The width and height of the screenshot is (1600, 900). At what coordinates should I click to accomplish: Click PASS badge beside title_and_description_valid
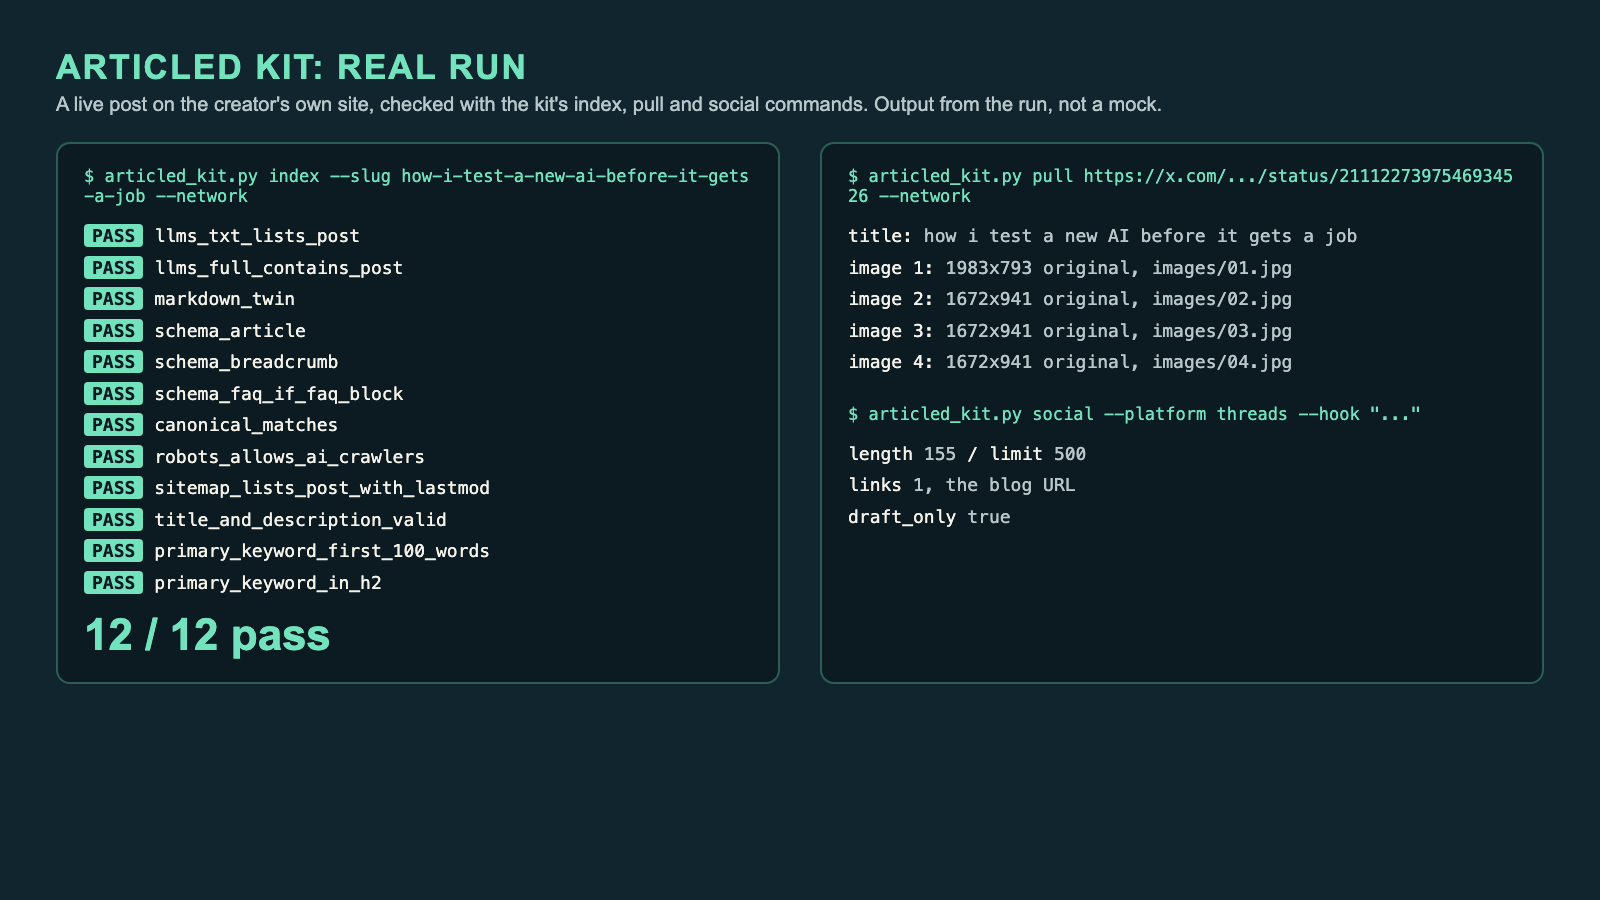(x=114, y=520)
